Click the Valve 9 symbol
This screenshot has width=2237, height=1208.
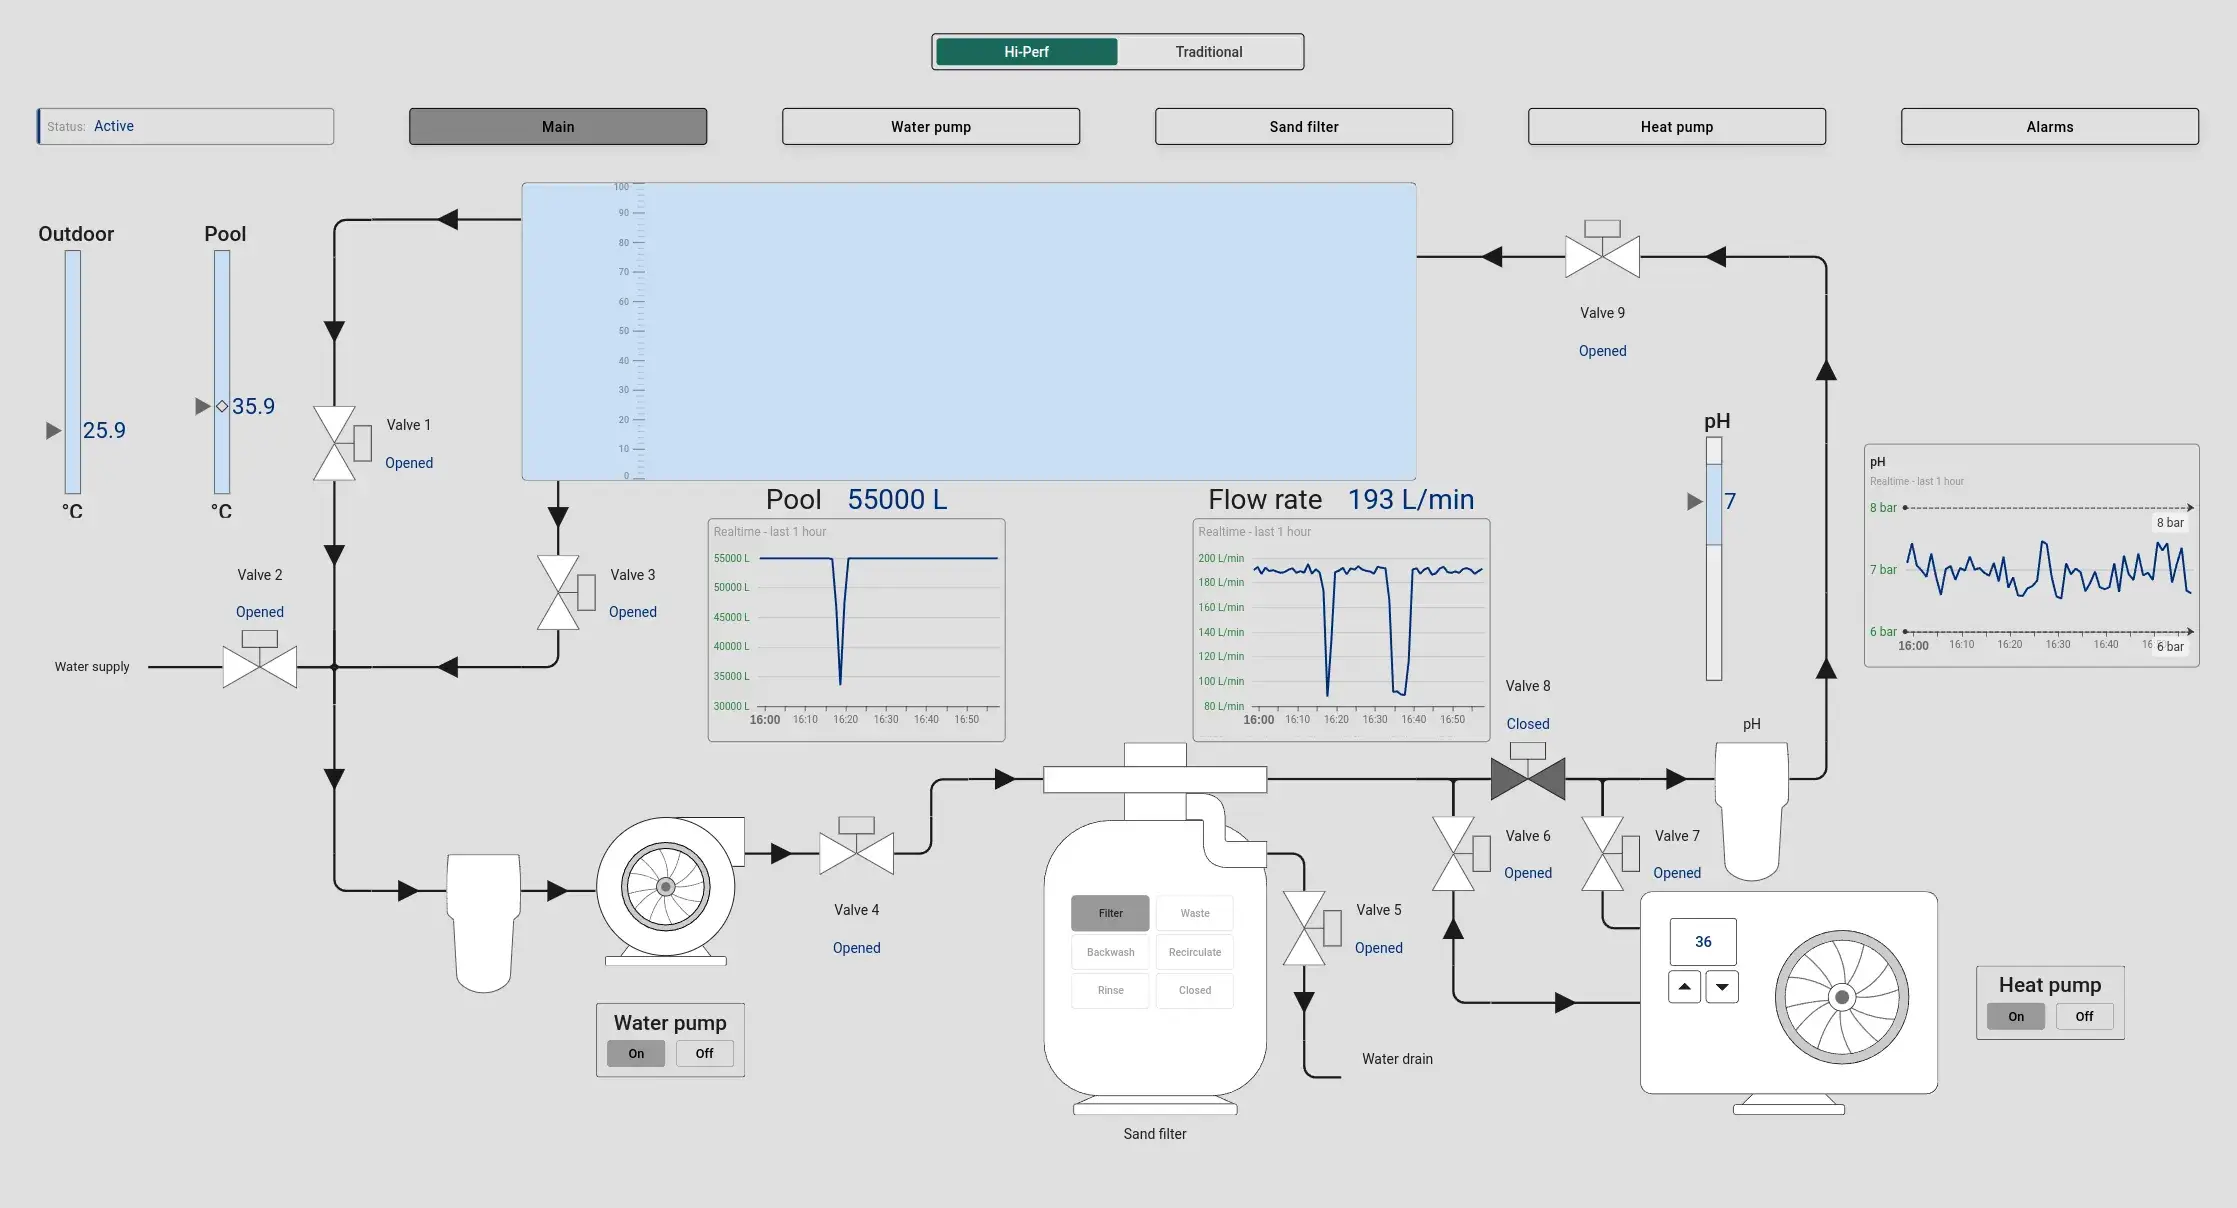[x=1602, y=256]
